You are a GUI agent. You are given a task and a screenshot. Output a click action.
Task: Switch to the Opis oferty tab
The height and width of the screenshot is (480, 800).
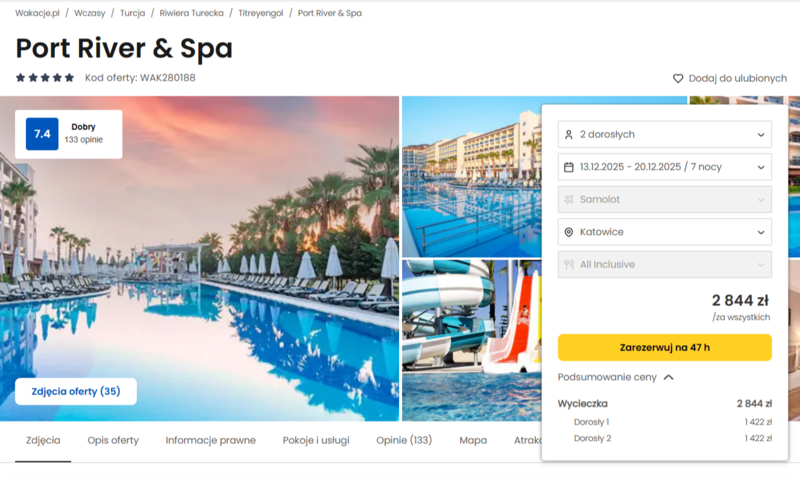113,440
